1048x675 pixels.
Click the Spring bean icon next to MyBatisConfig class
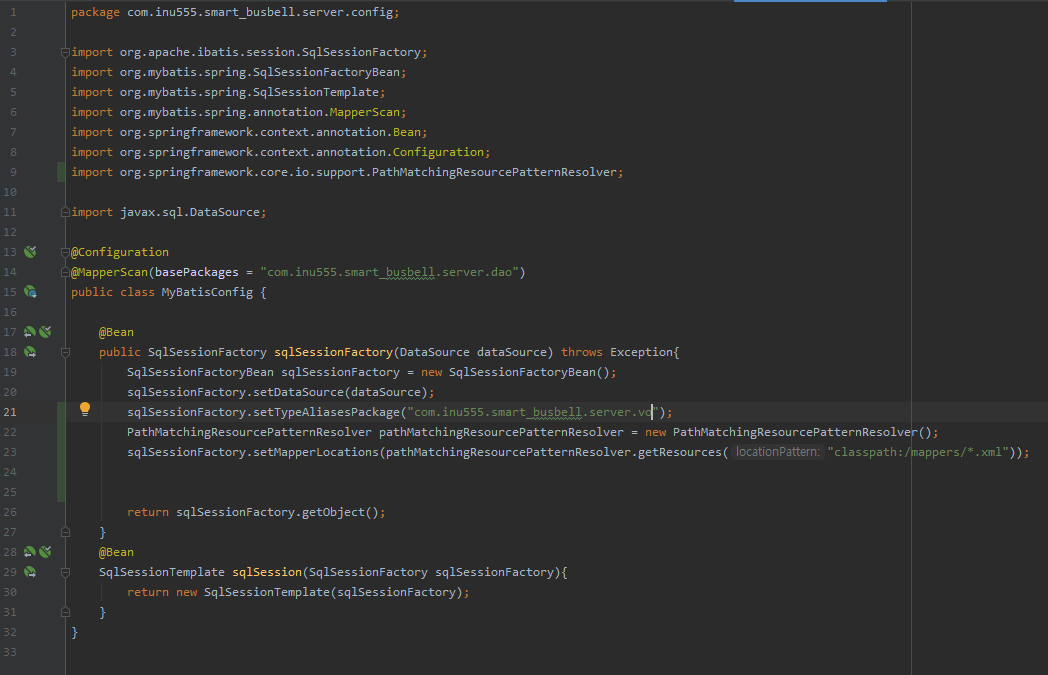(x=30, y=291)
